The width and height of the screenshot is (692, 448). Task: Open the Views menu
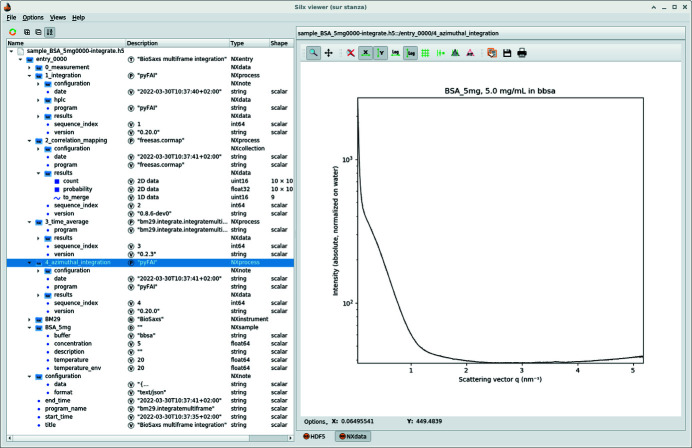pyautogui.click(x=57, y=17)
